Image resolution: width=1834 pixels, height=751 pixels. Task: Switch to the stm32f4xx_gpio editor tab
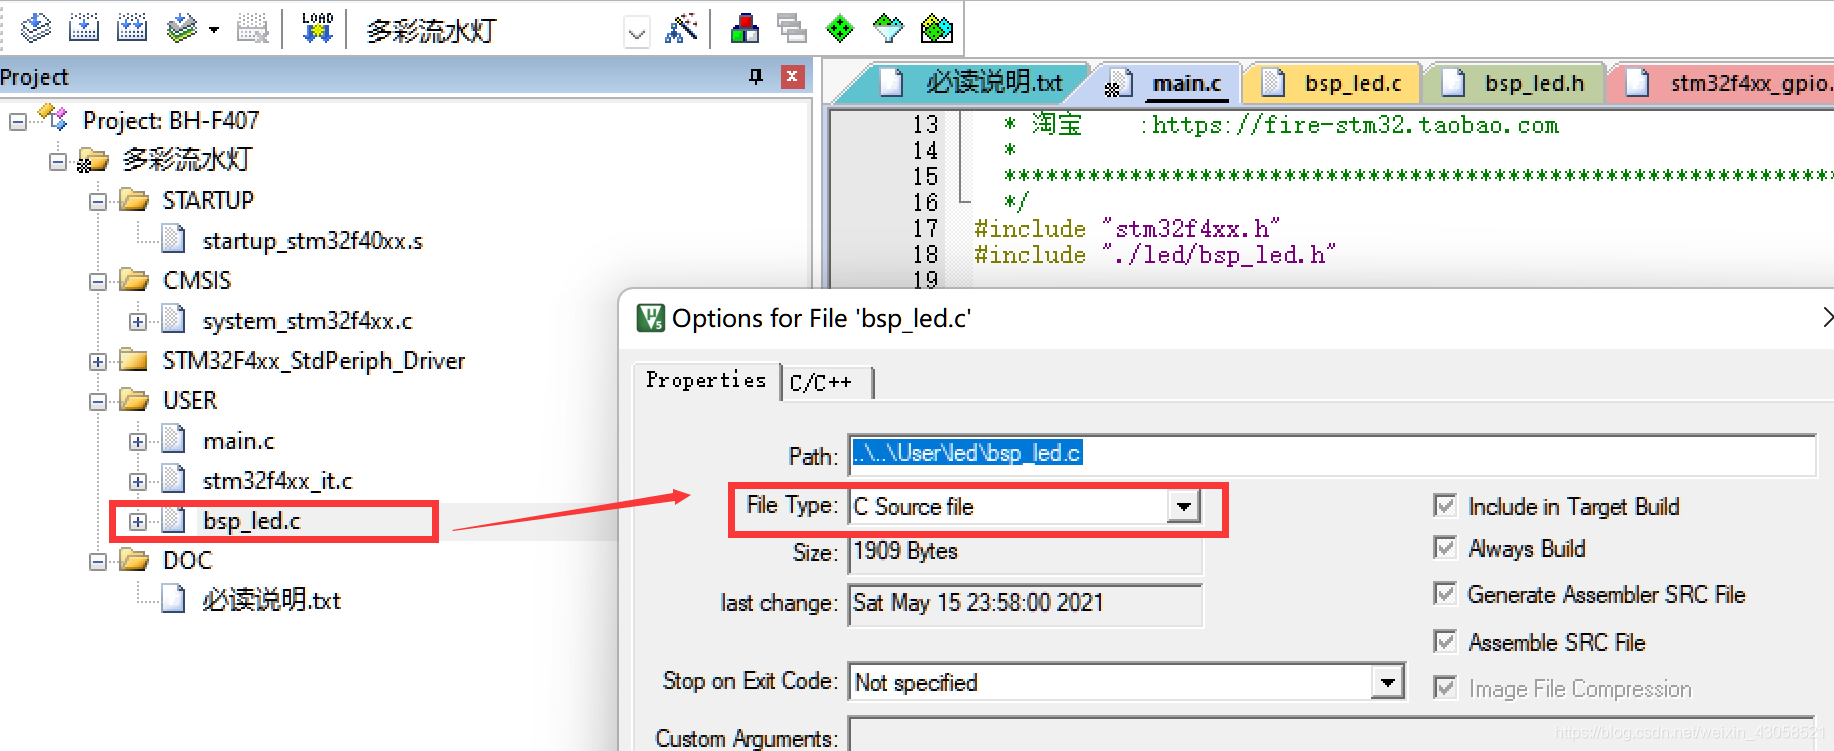[x=1725, y=83]
